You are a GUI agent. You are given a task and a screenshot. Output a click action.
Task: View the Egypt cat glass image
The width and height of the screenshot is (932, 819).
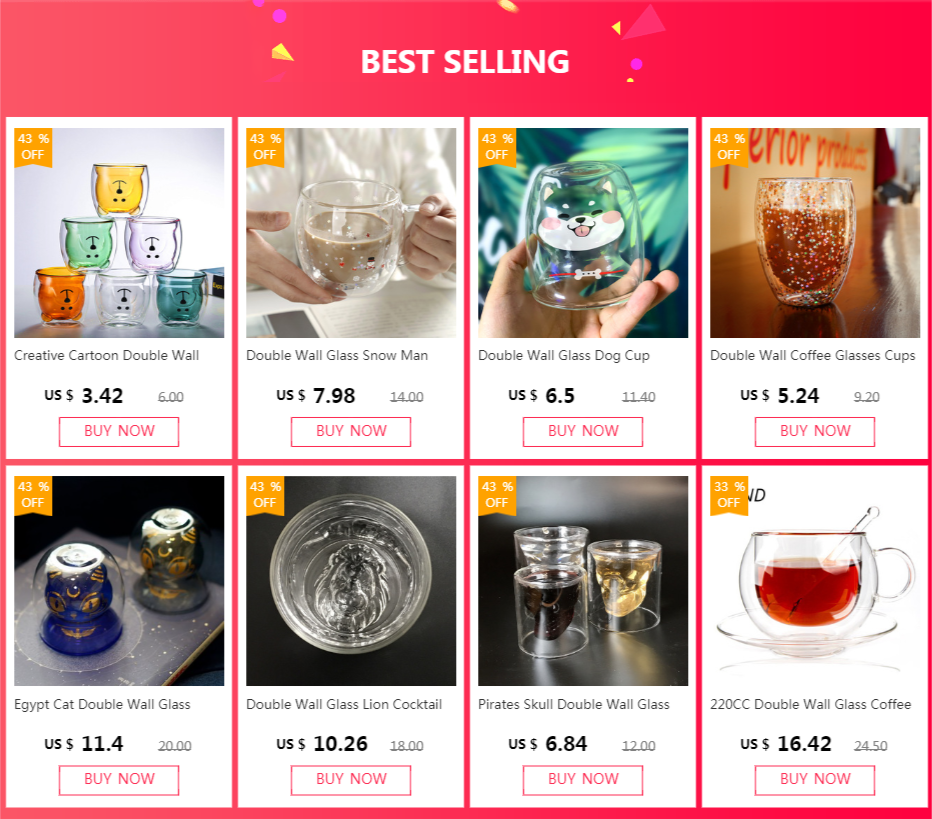[x=119, y=581]
